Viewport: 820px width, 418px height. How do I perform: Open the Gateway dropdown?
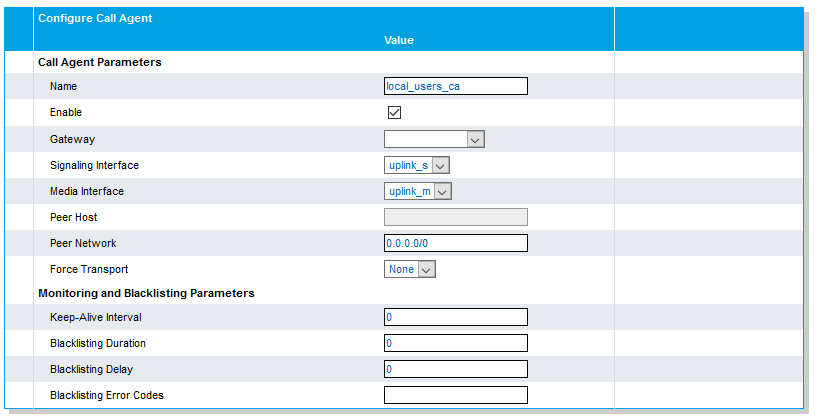(x=434, y=140)
